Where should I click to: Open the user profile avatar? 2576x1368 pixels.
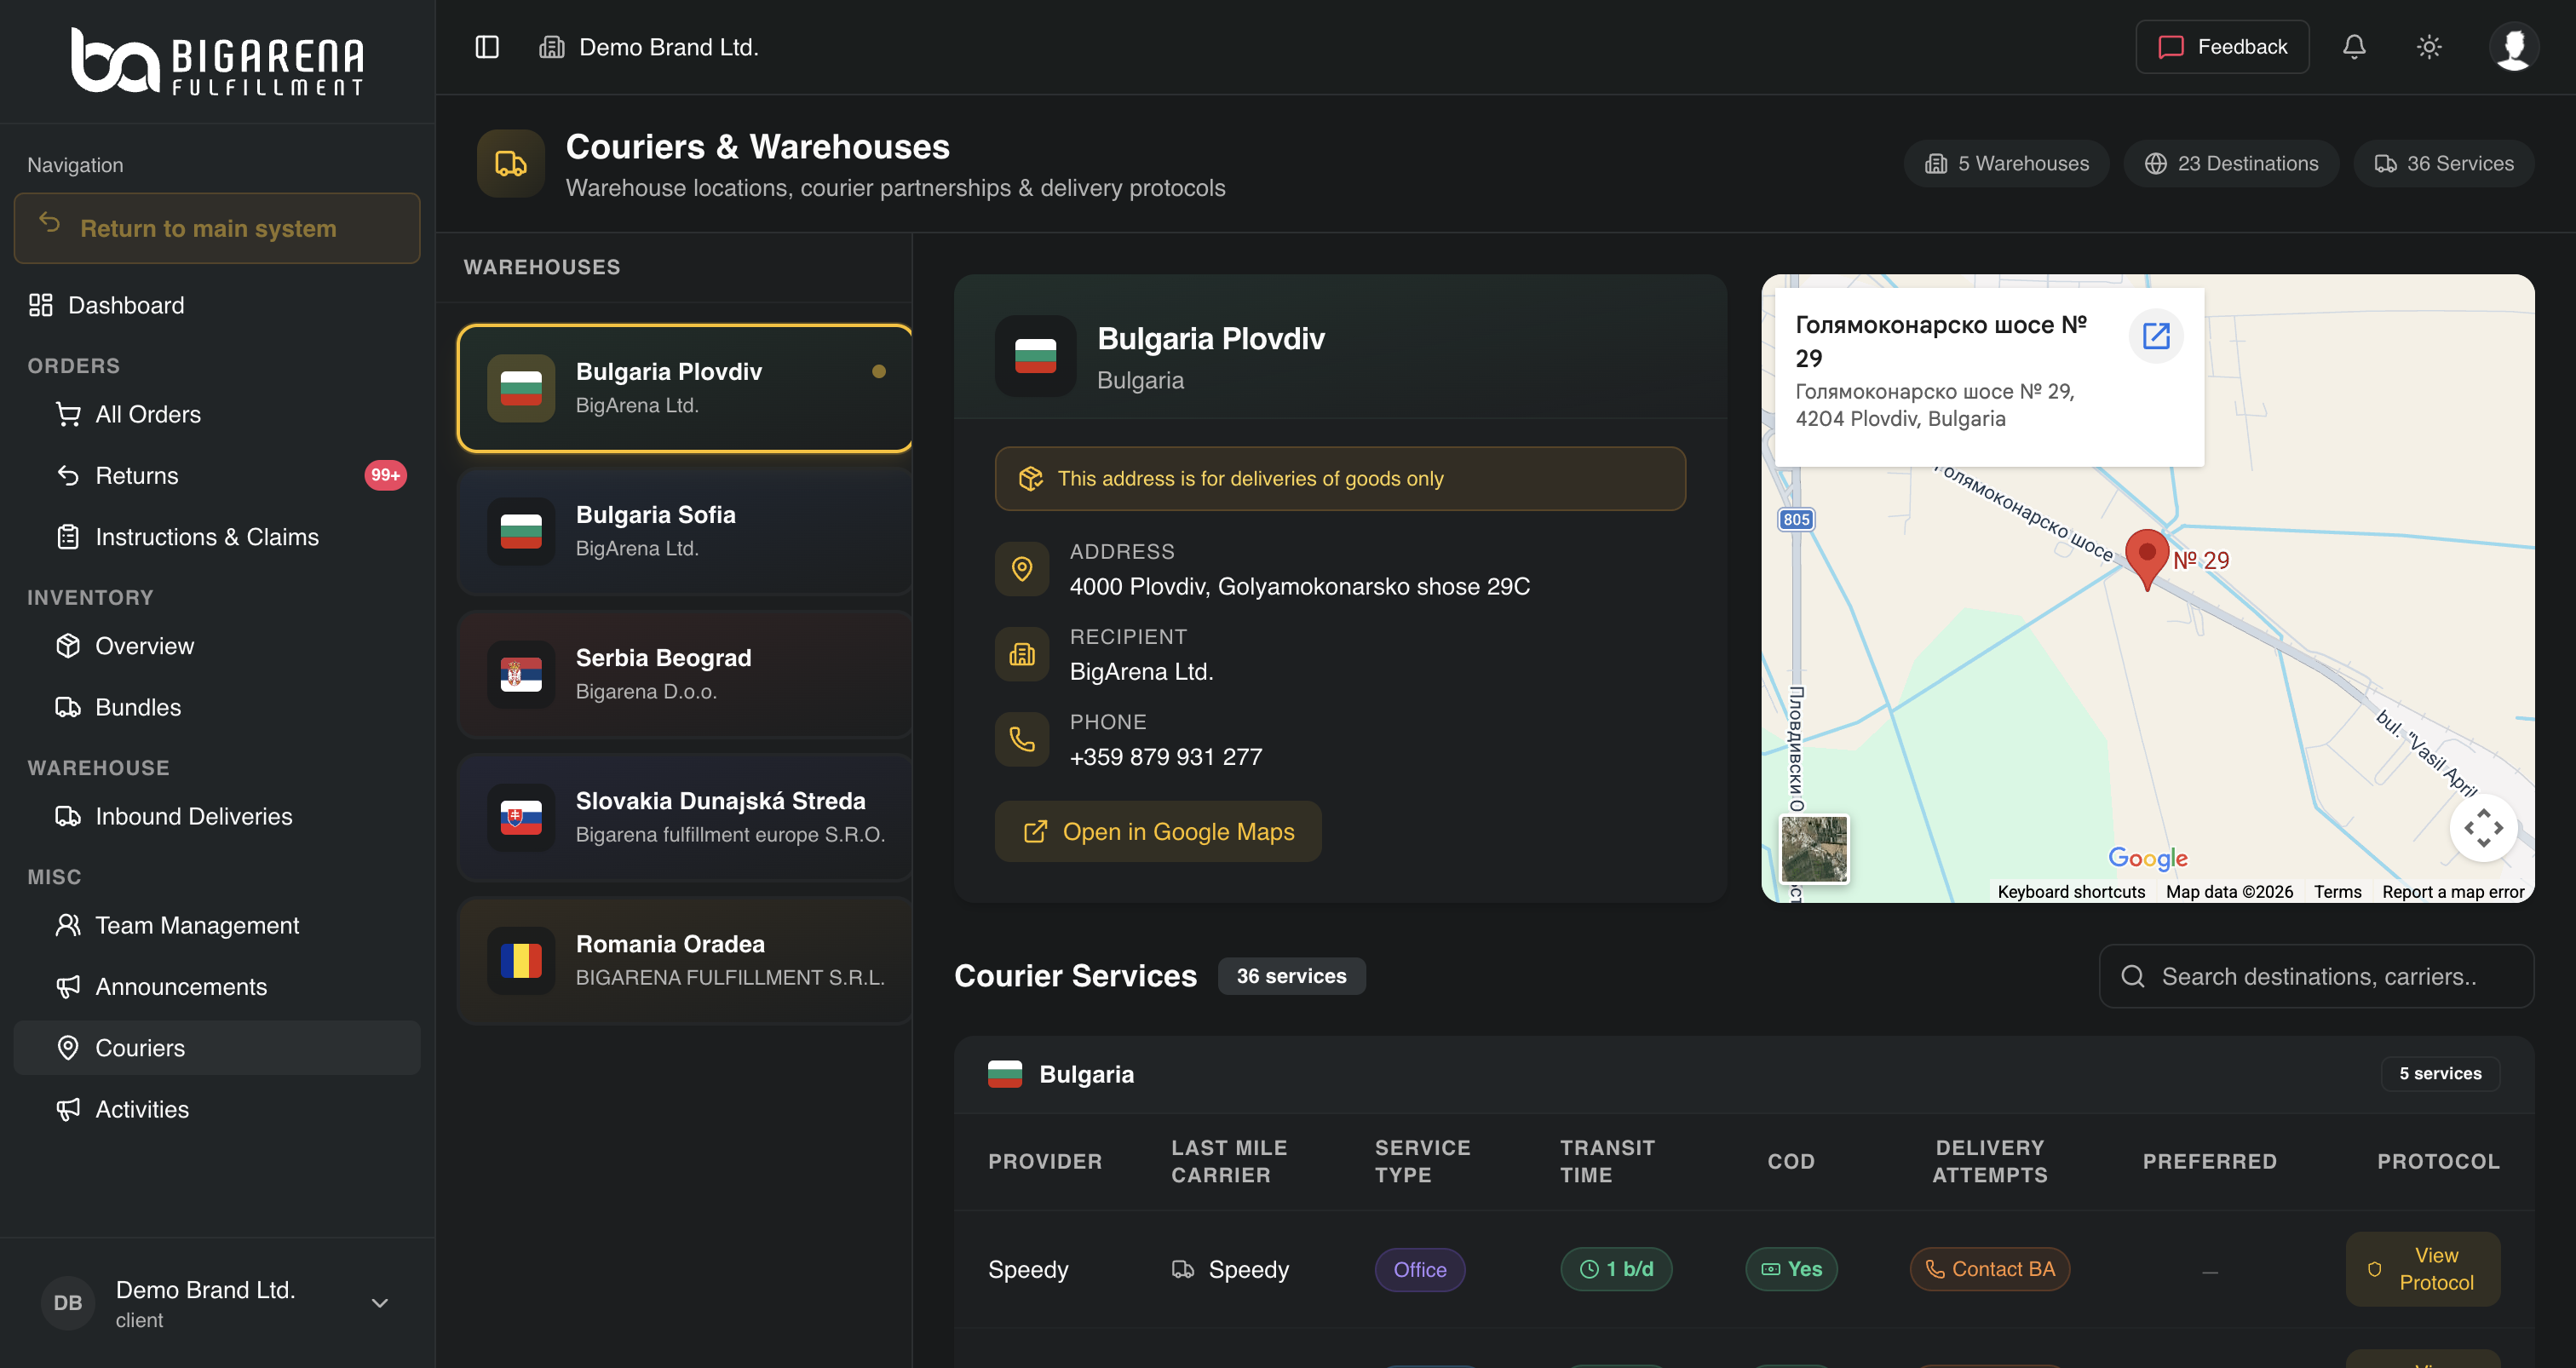pos(2513,47)
